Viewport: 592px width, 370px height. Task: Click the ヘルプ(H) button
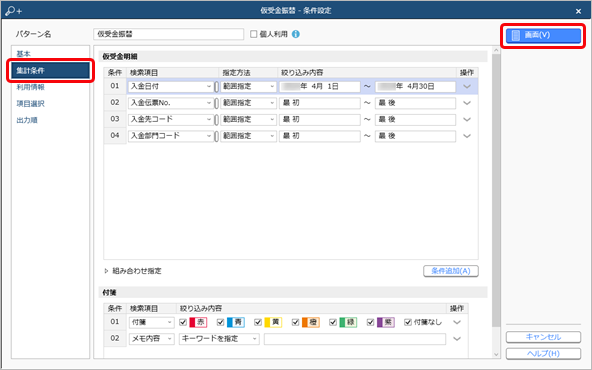[543, 353]
